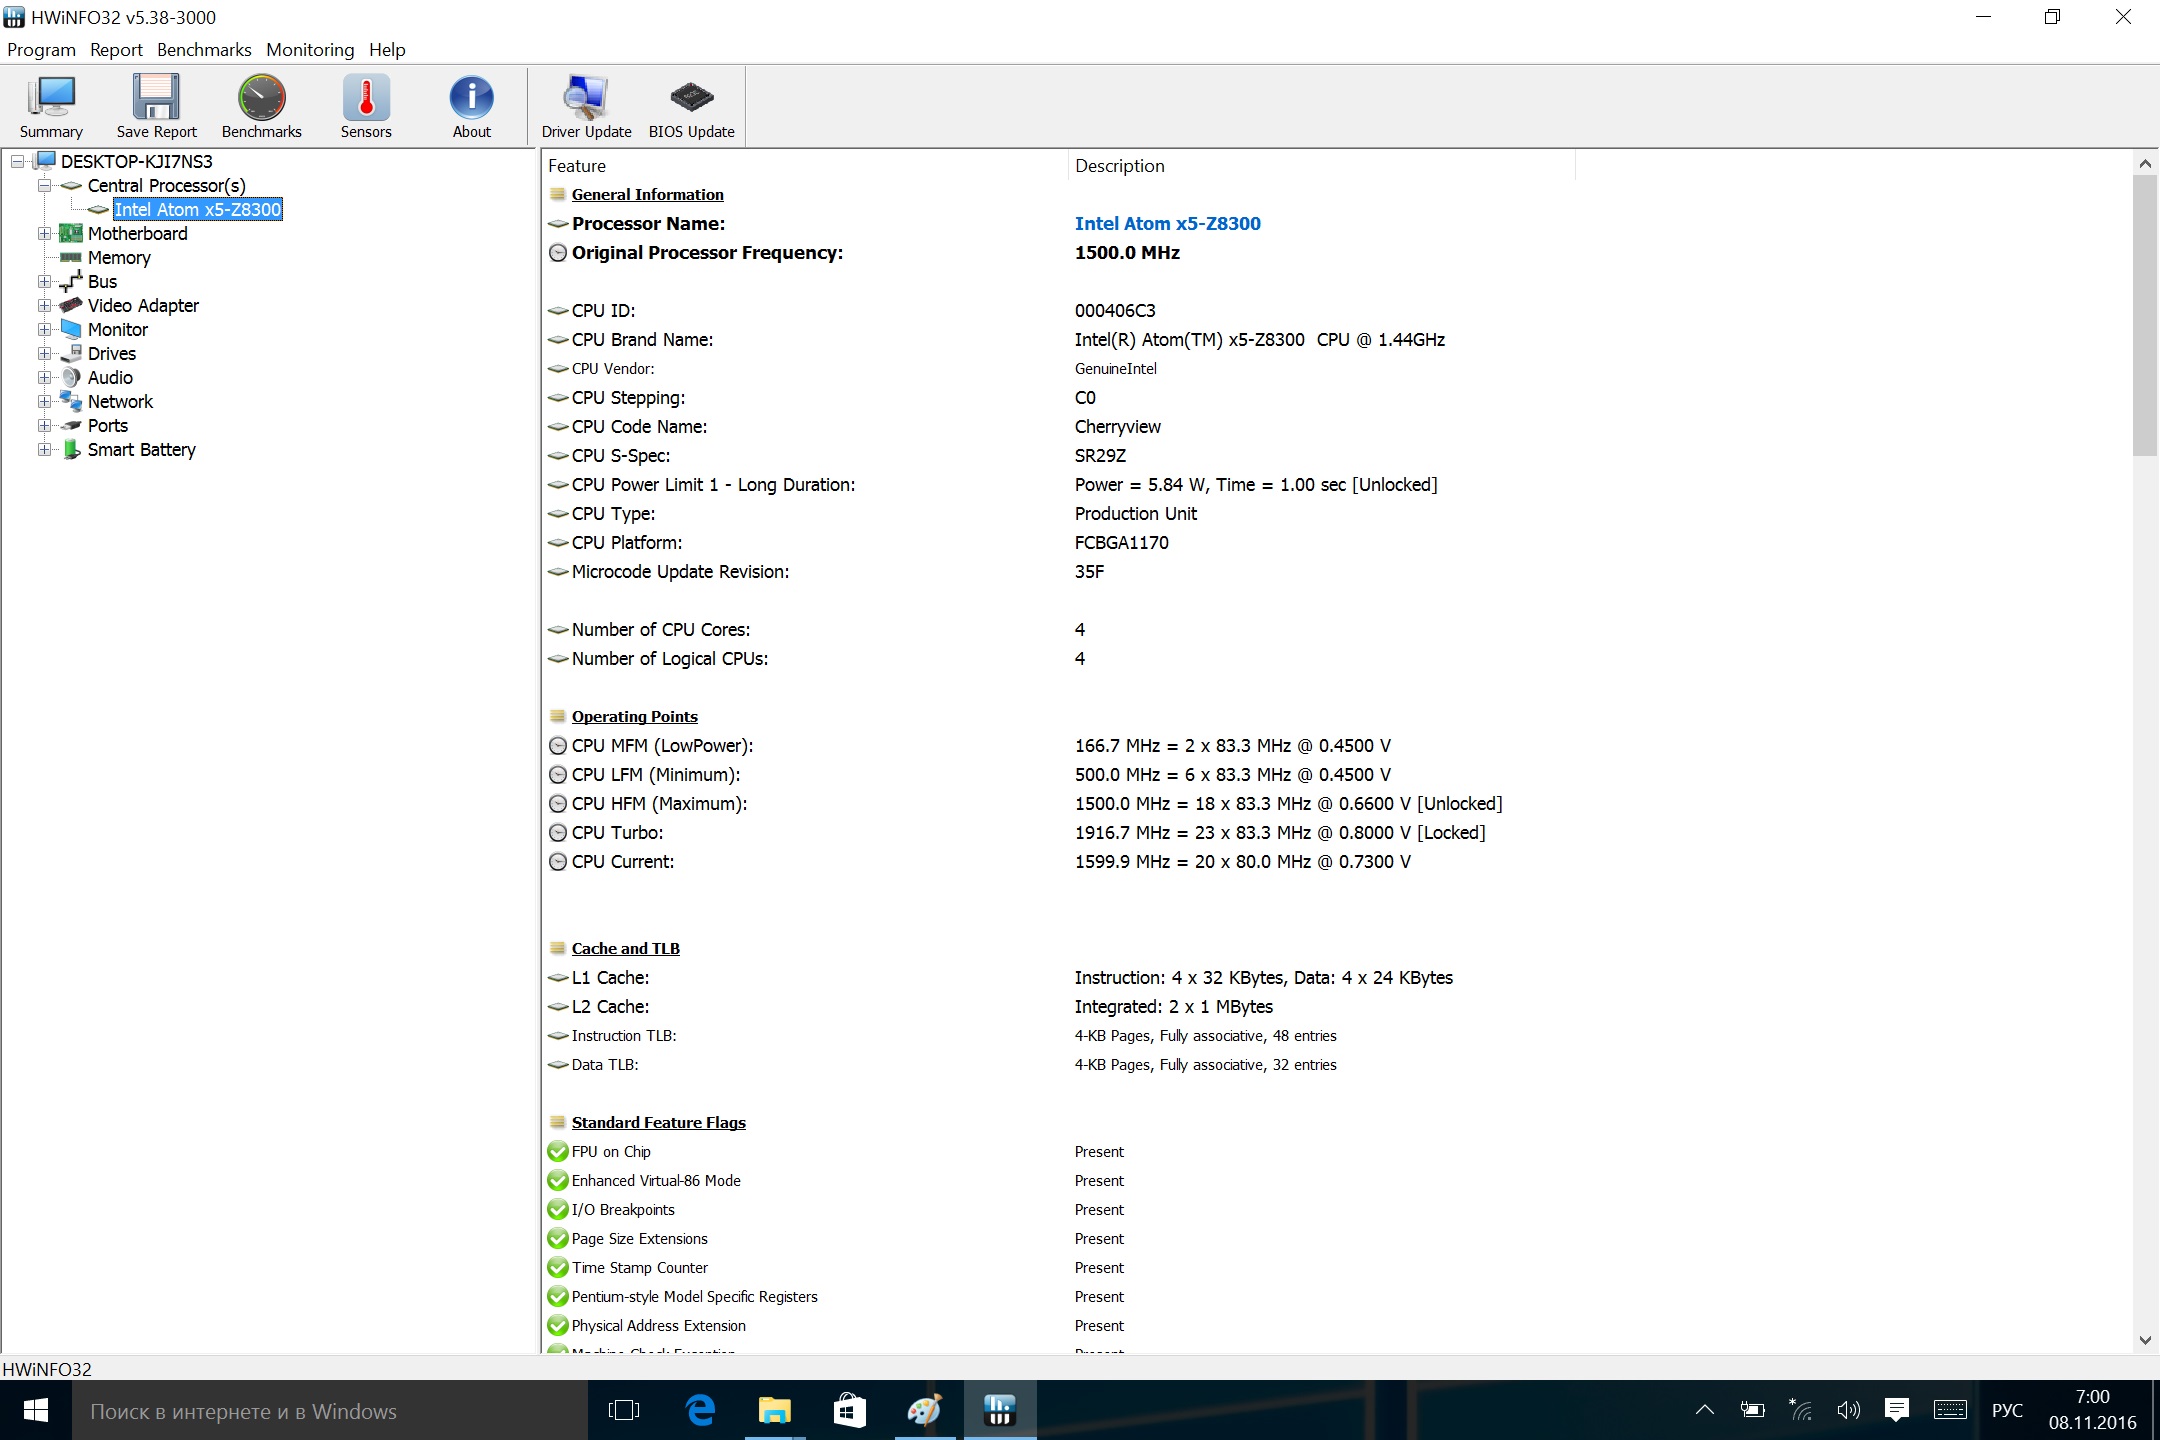Click the details pane vertical scrollbar thumb
Screen dimensions: 2160x1440
[x=2144, y=315]
